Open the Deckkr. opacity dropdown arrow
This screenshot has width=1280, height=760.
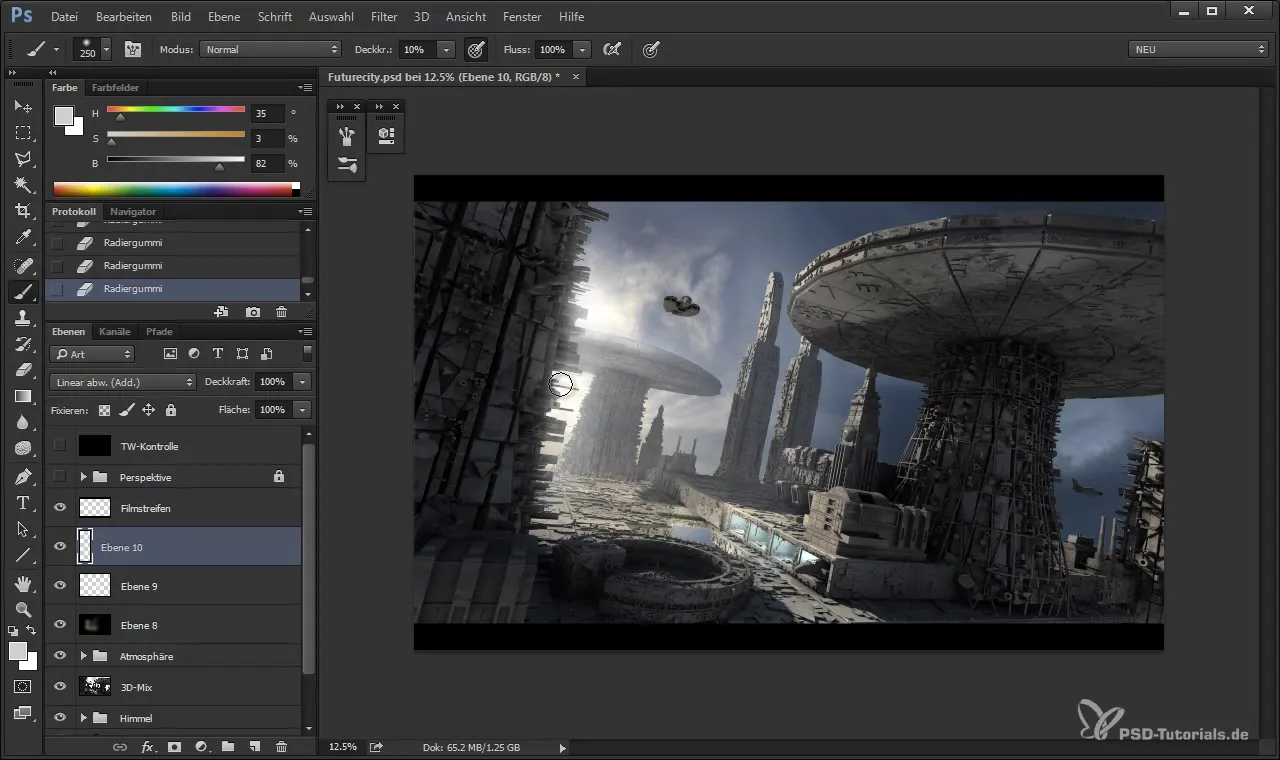(447, 49)
